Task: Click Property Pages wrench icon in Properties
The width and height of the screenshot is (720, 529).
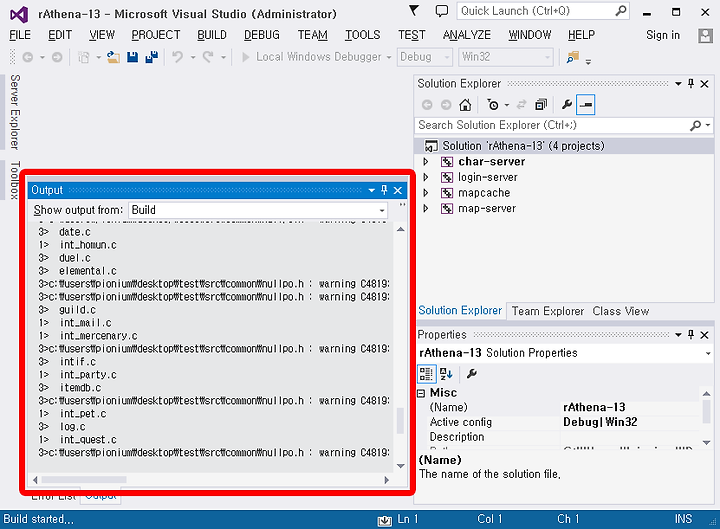Action: coord(472,374)
